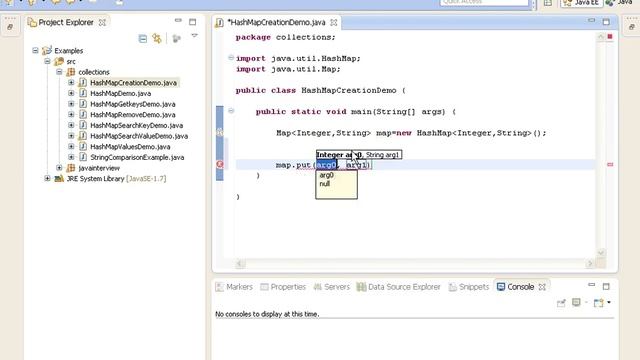Expand HashMapCreationDemo.java tree node
640x360 pixels.
point(71,82)
